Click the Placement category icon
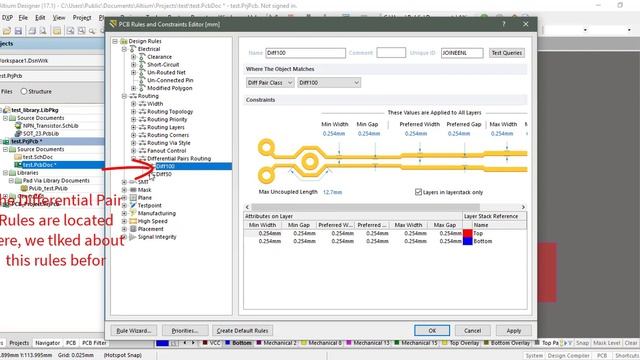Viewport: 640px width, 360px height. tap(133, 229)
